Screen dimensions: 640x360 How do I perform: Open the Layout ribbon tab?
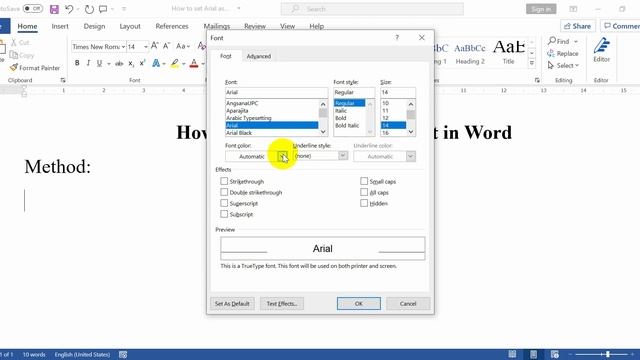pos(130,26)
